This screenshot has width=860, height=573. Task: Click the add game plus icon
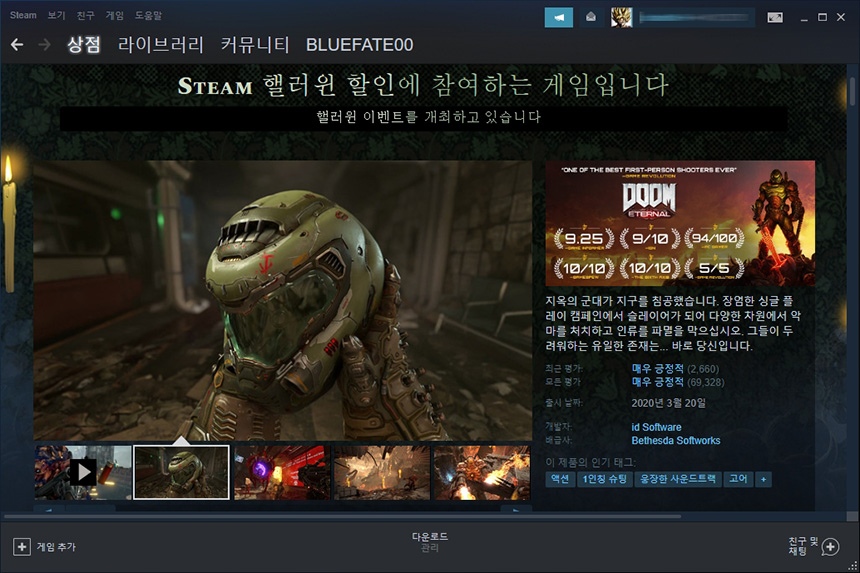(x=21, y=547)
